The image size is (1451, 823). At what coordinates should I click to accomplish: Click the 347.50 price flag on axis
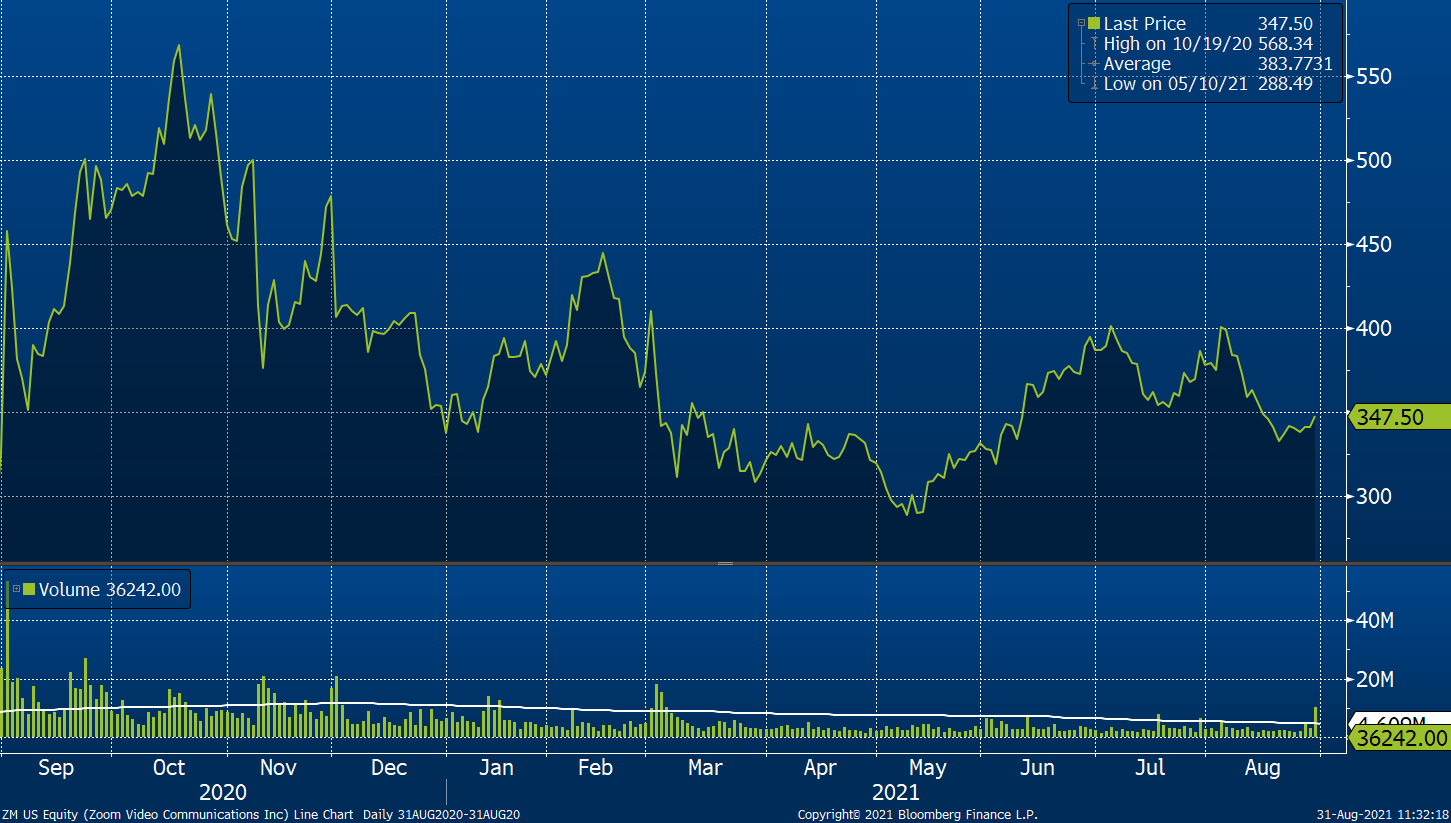[x=1399, y=417]
